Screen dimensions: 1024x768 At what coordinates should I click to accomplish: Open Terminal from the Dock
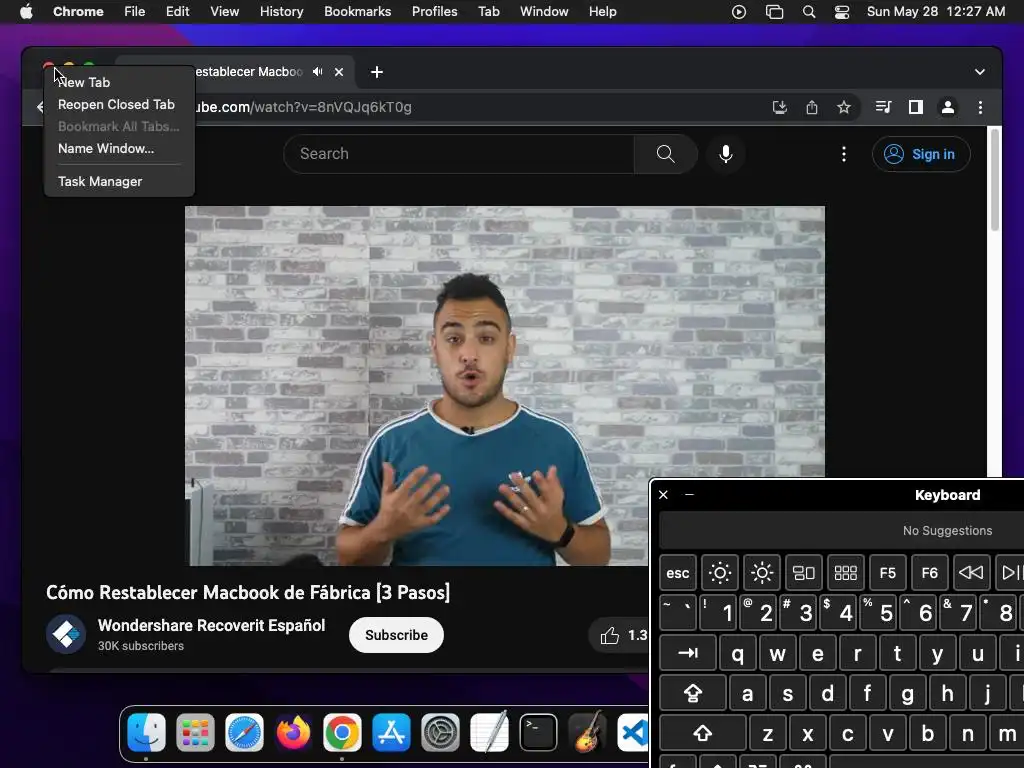pyautogui.click(x=538, y=733)
